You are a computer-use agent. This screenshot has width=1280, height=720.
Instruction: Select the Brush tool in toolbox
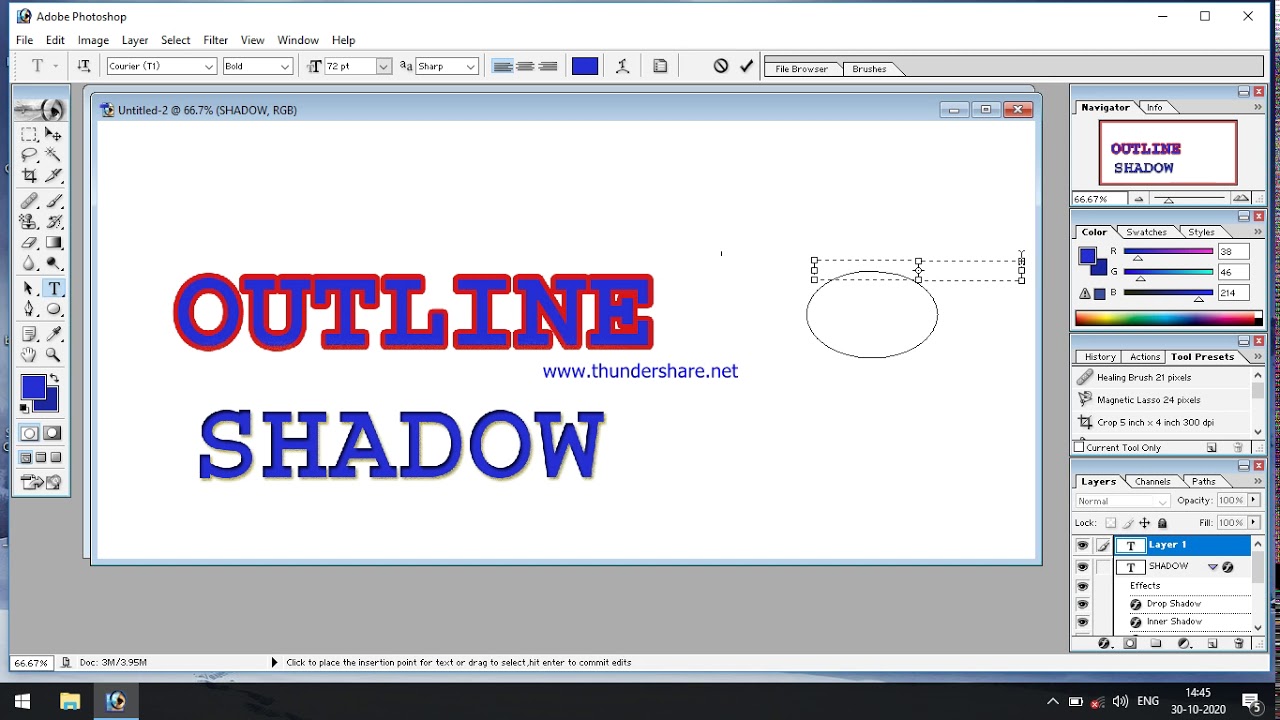click(x=53, y=201)
